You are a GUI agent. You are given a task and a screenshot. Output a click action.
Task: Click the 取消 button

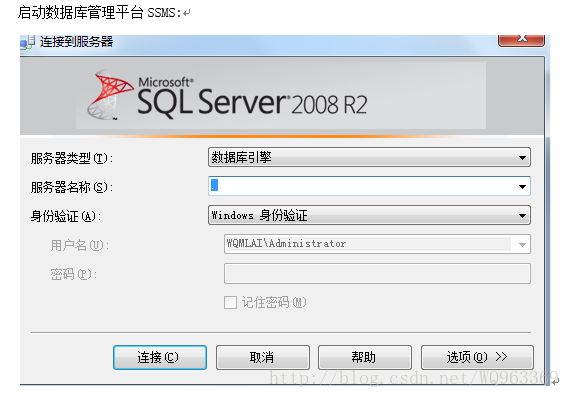(x=262, y=357)
